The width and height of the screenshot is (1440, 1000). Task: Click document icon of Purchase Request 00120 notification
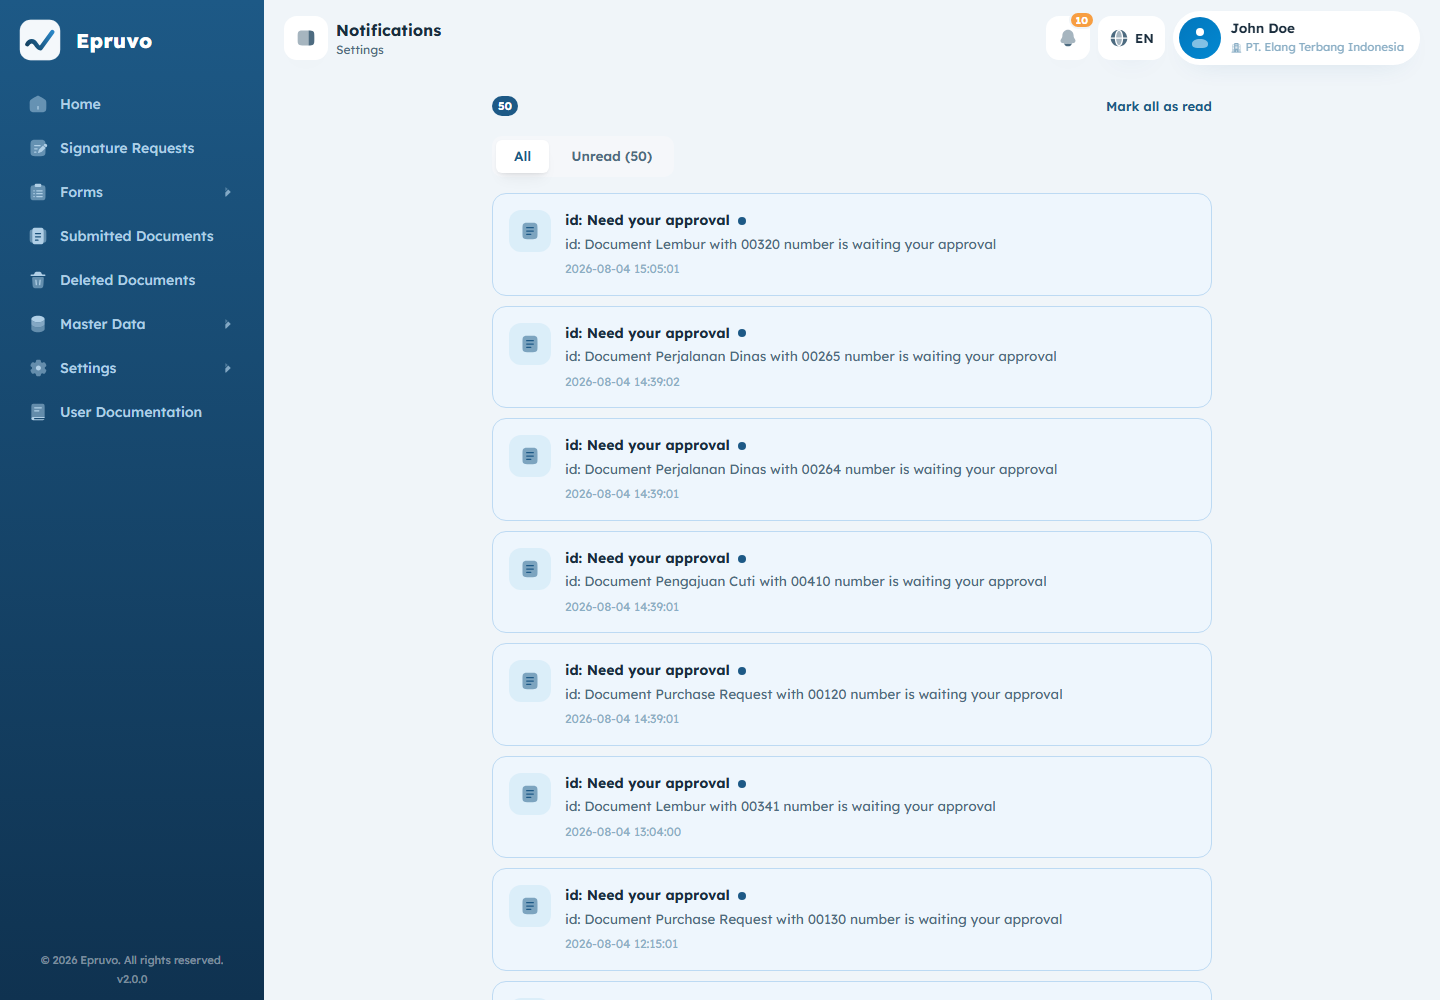pyautogui.click(x=530, y=681)
